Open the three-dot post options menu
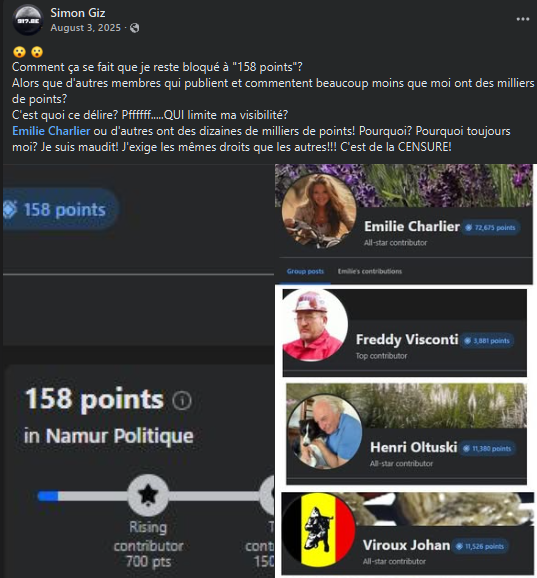537x578 pixels. [523, 19]
